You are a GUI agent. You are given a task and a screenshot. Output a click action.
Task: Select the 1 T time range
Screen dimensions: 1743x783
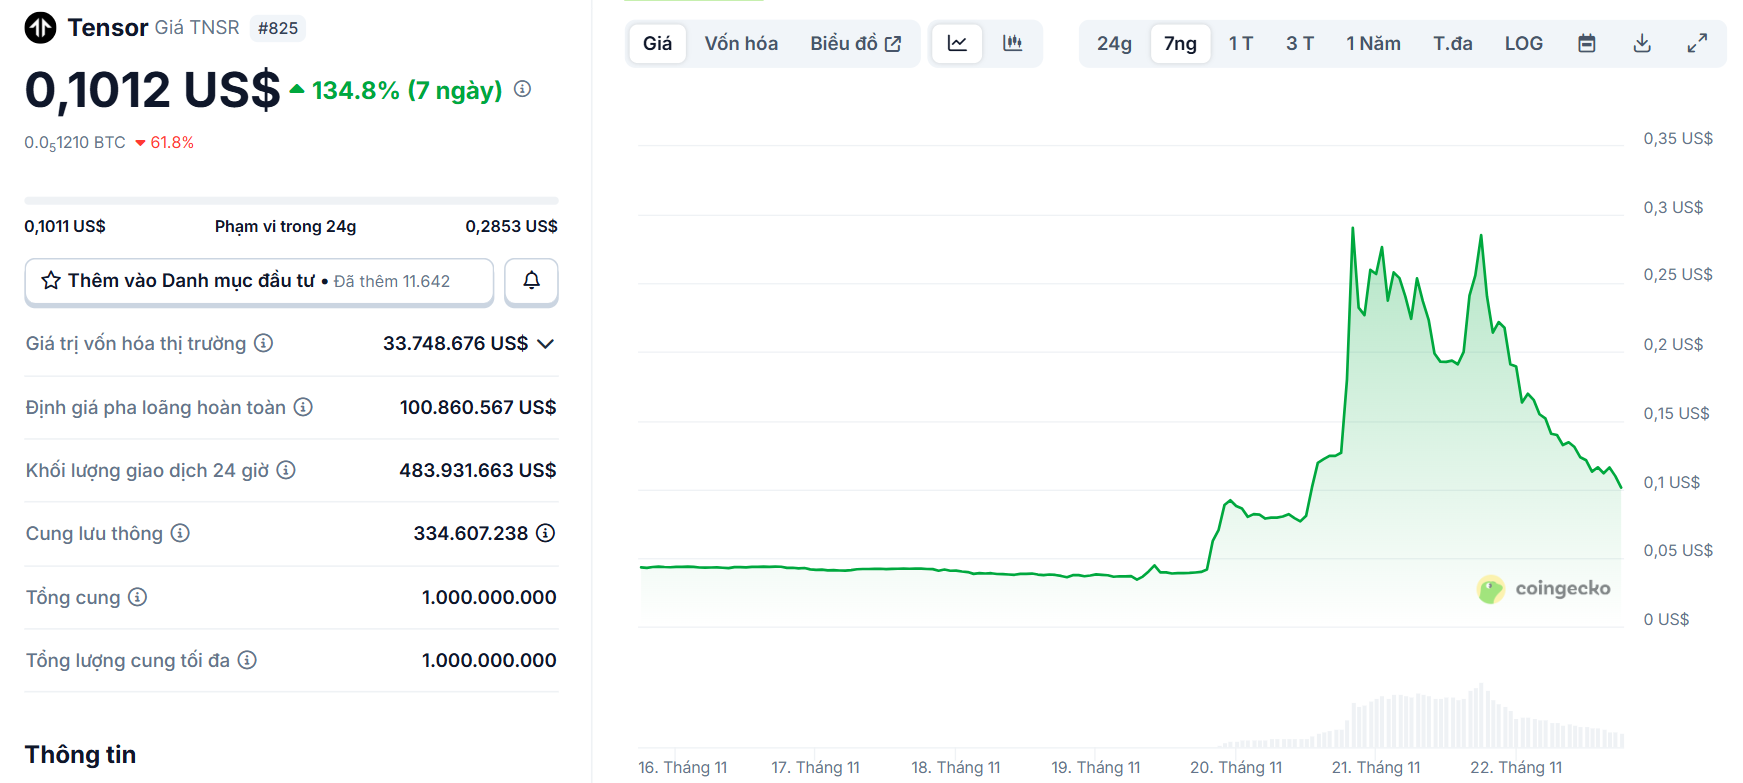(x=1241, y=43)
